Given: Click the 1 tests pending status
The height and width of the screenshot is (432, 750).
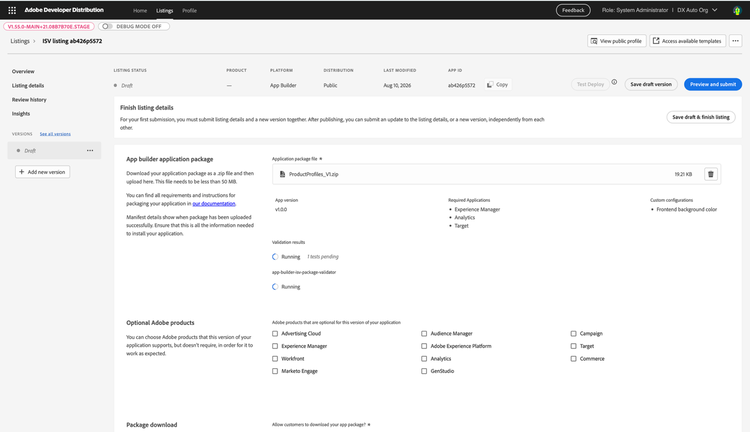Looking at the screenshot, I should tap(322, 257).
